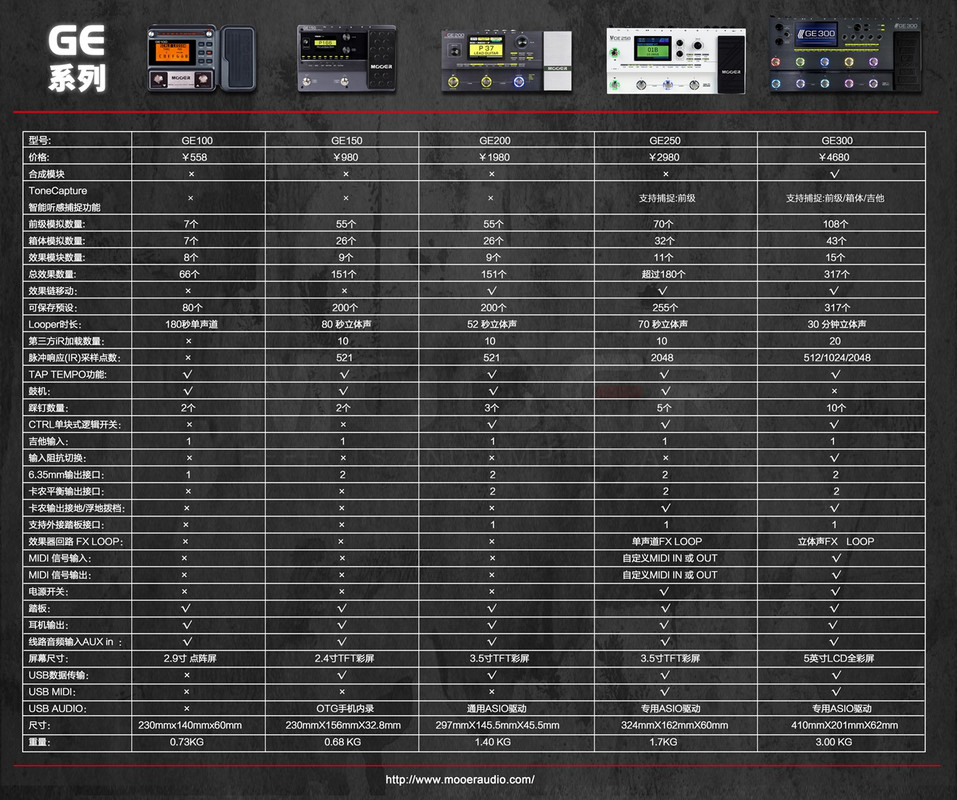Click the 2.9寸 点阵屏 screen cell
957x800 pixels.
(190, 658)
